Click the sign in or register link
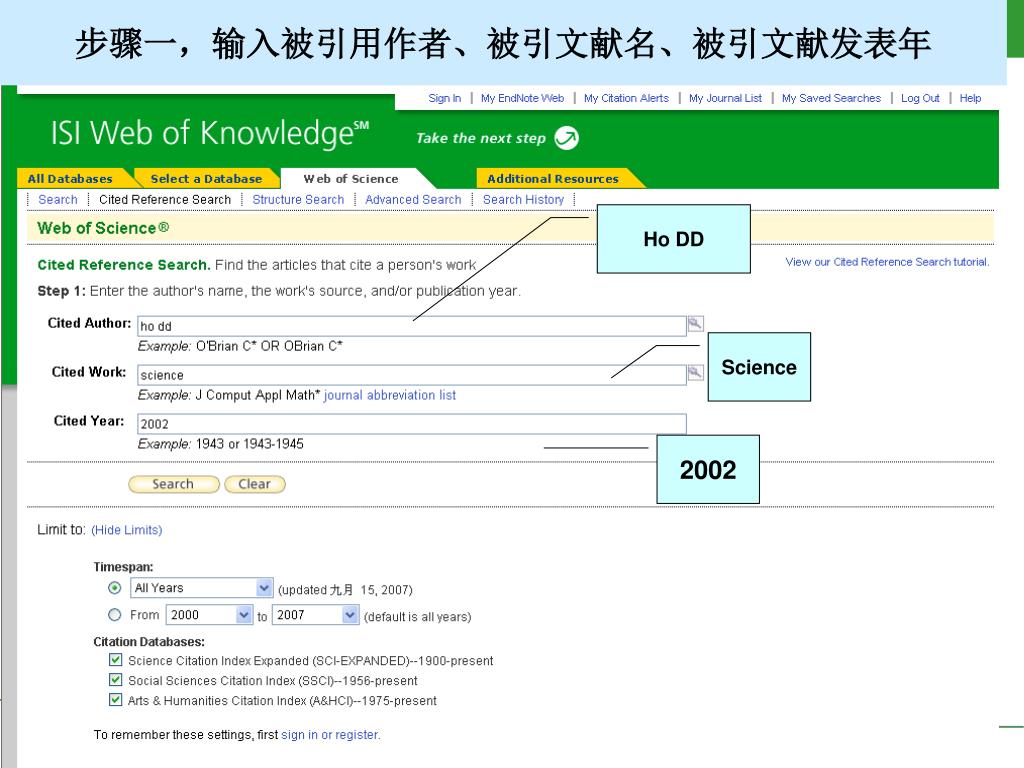The height and width of the screenshot is (768, 1024). (x=330, y=735)
